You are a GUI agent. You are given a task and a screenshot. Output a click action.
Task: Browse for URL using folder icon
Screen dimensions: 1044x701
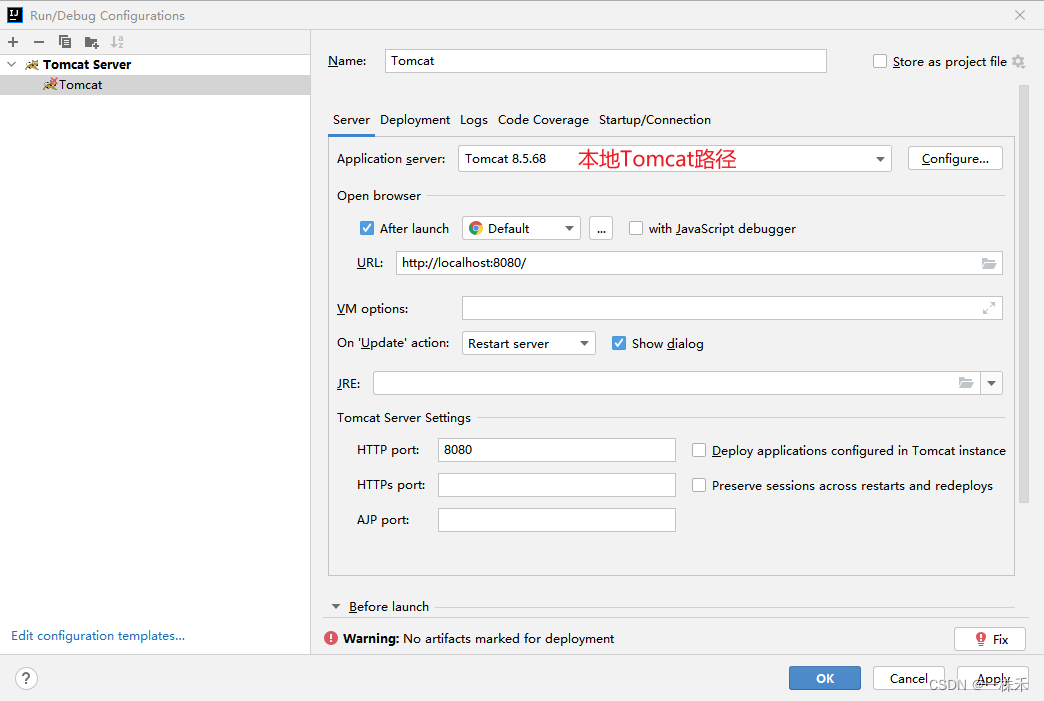[x=989, y=263]
